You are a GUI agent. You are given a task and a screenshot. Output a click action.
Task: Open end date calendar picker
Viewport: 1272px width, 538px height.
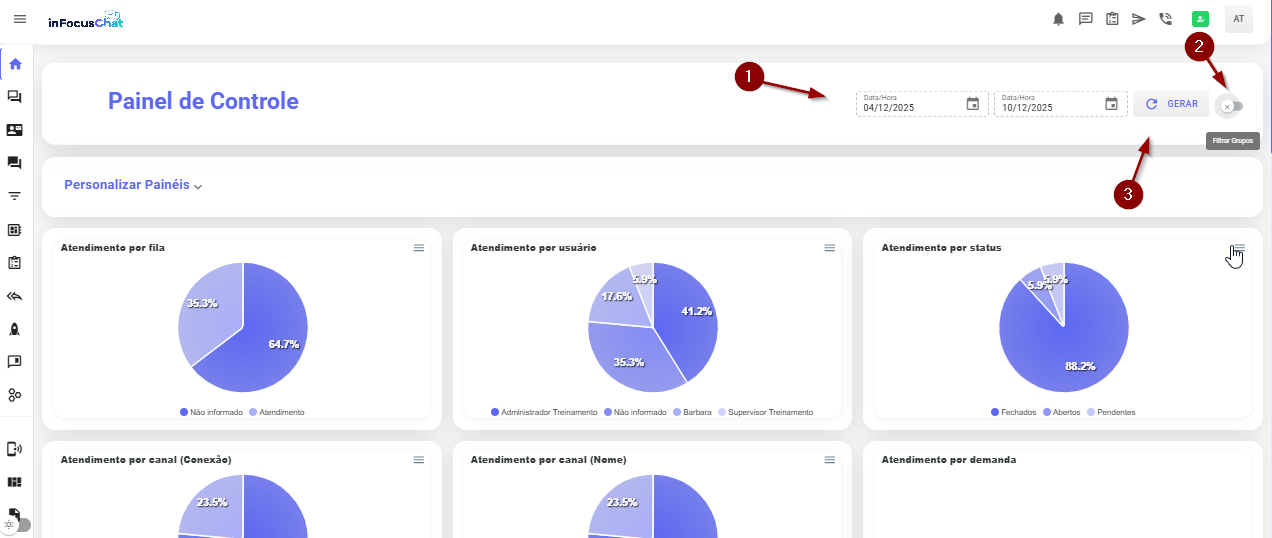click(x=1111, y=104)
